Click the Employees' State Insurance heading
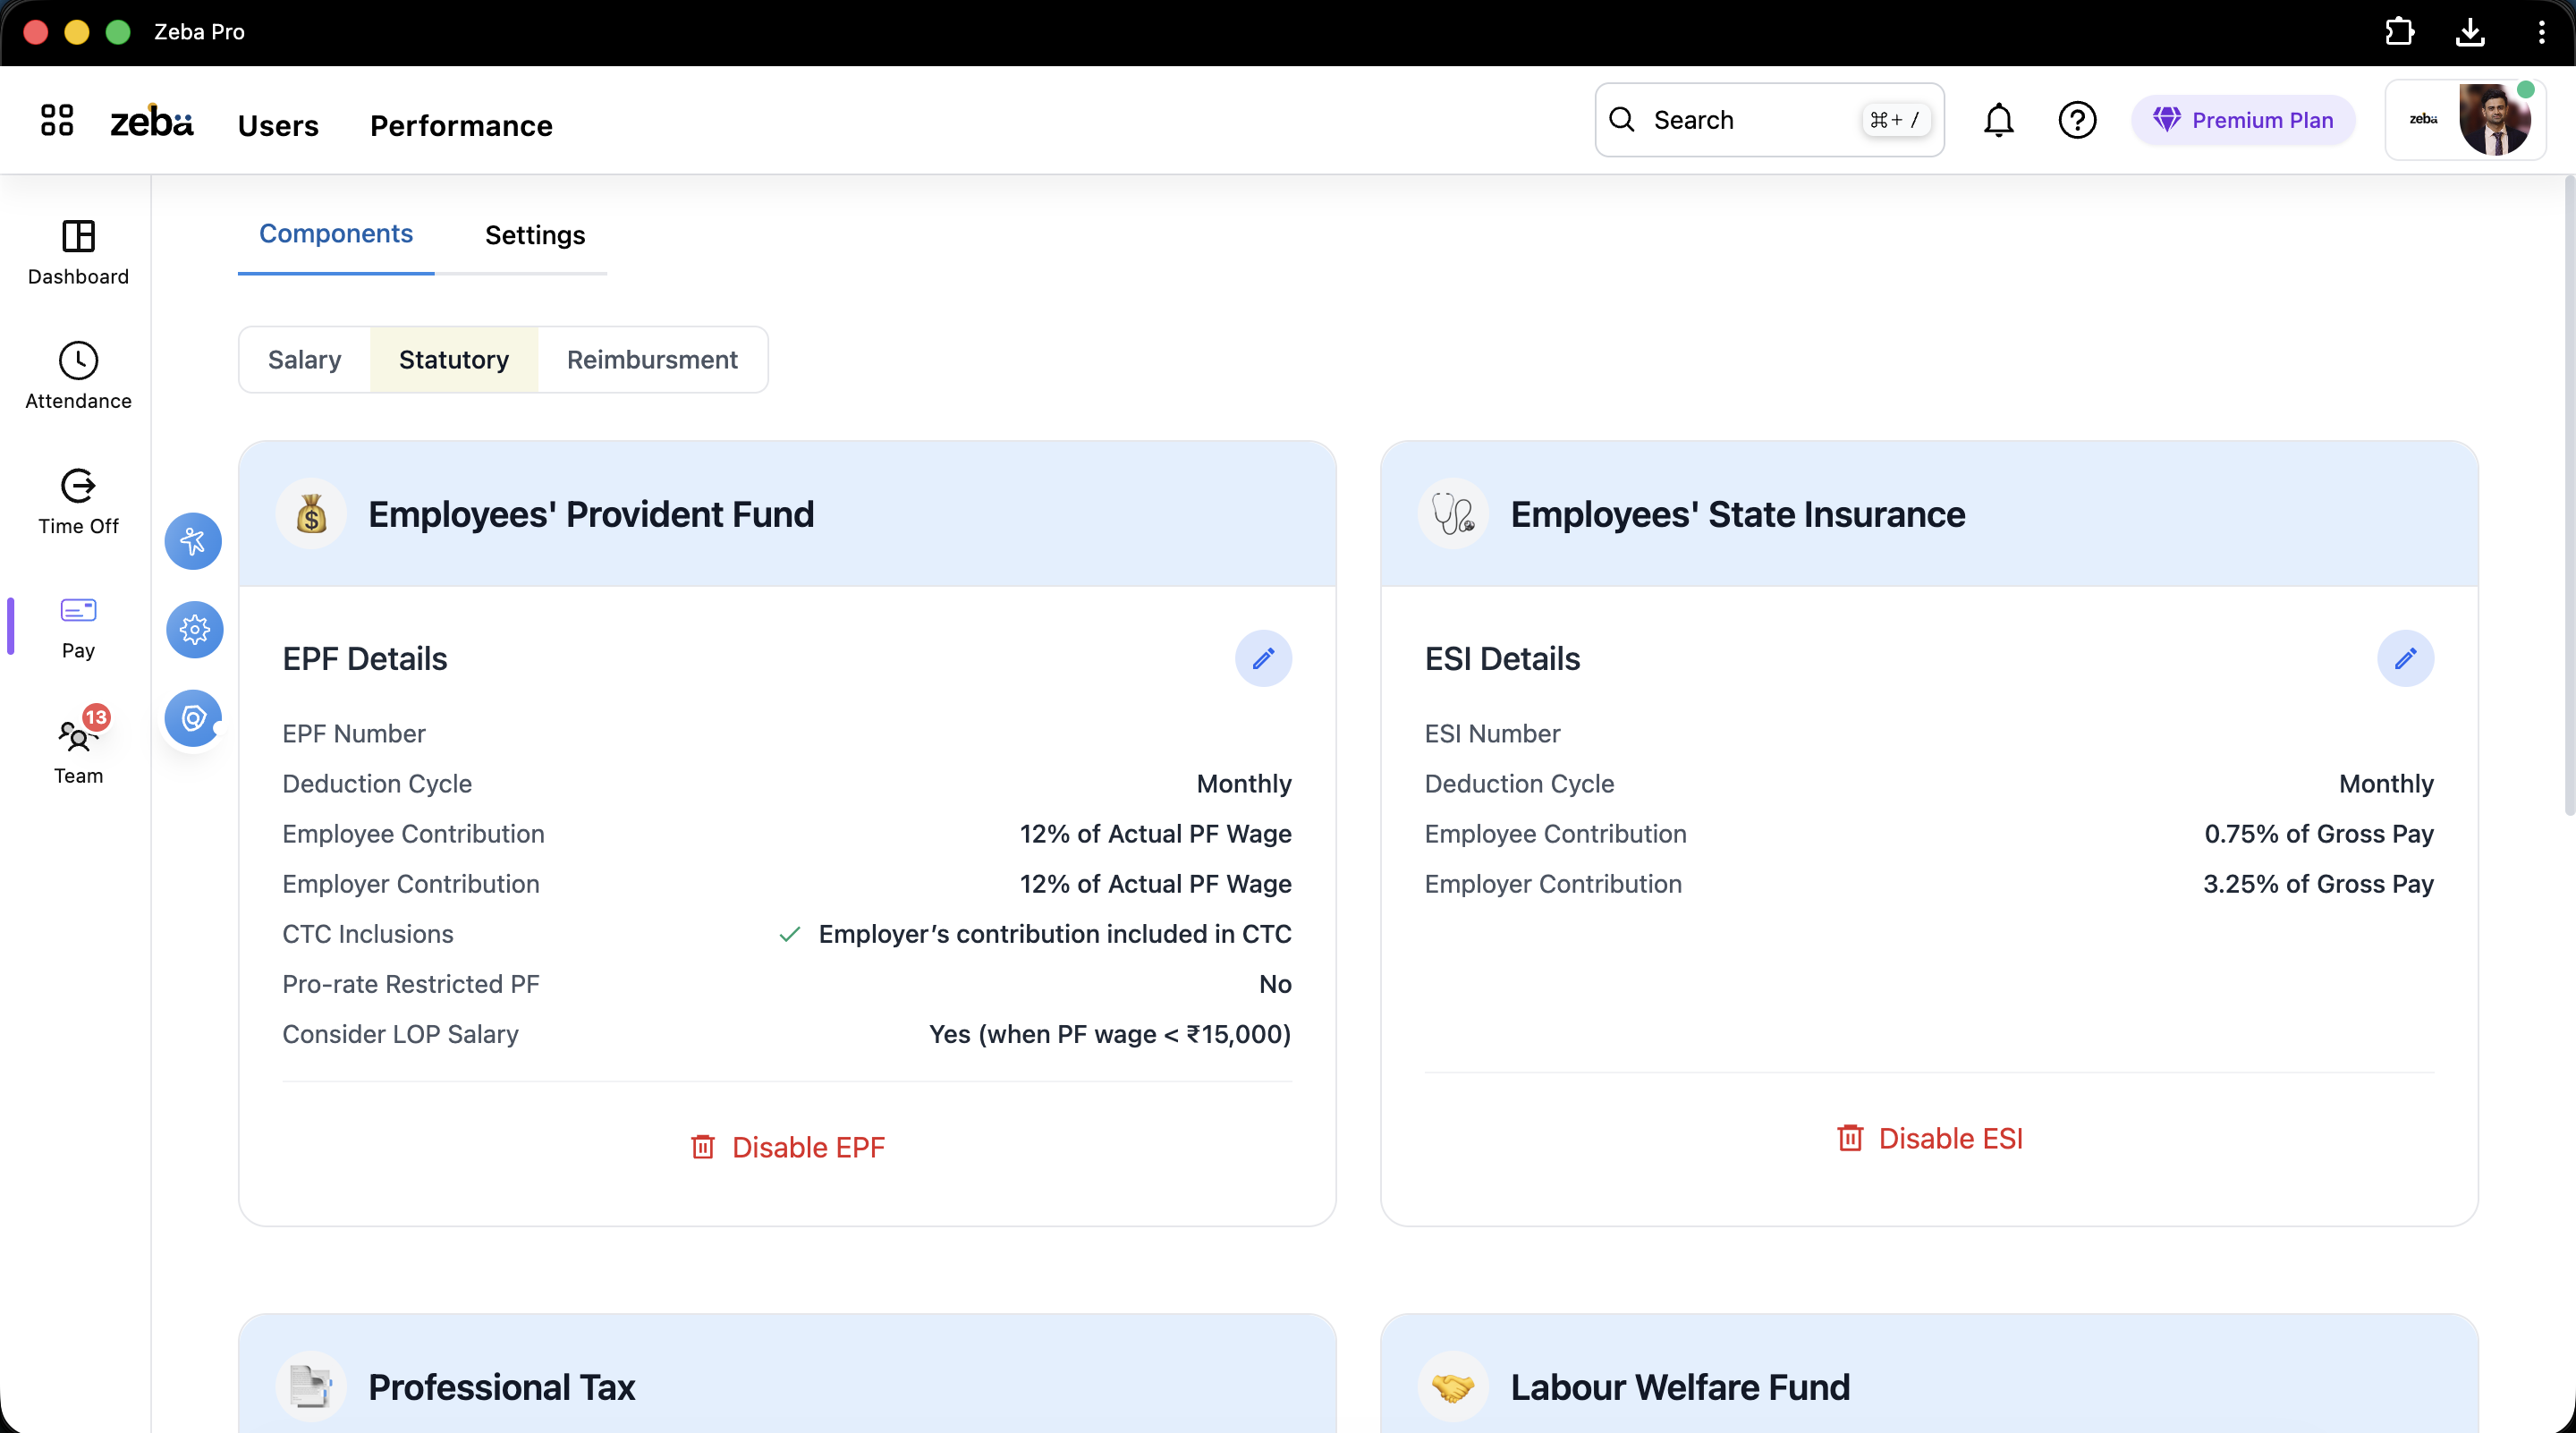This screenshot has height=1433, width=2576. coord(1738,514)
